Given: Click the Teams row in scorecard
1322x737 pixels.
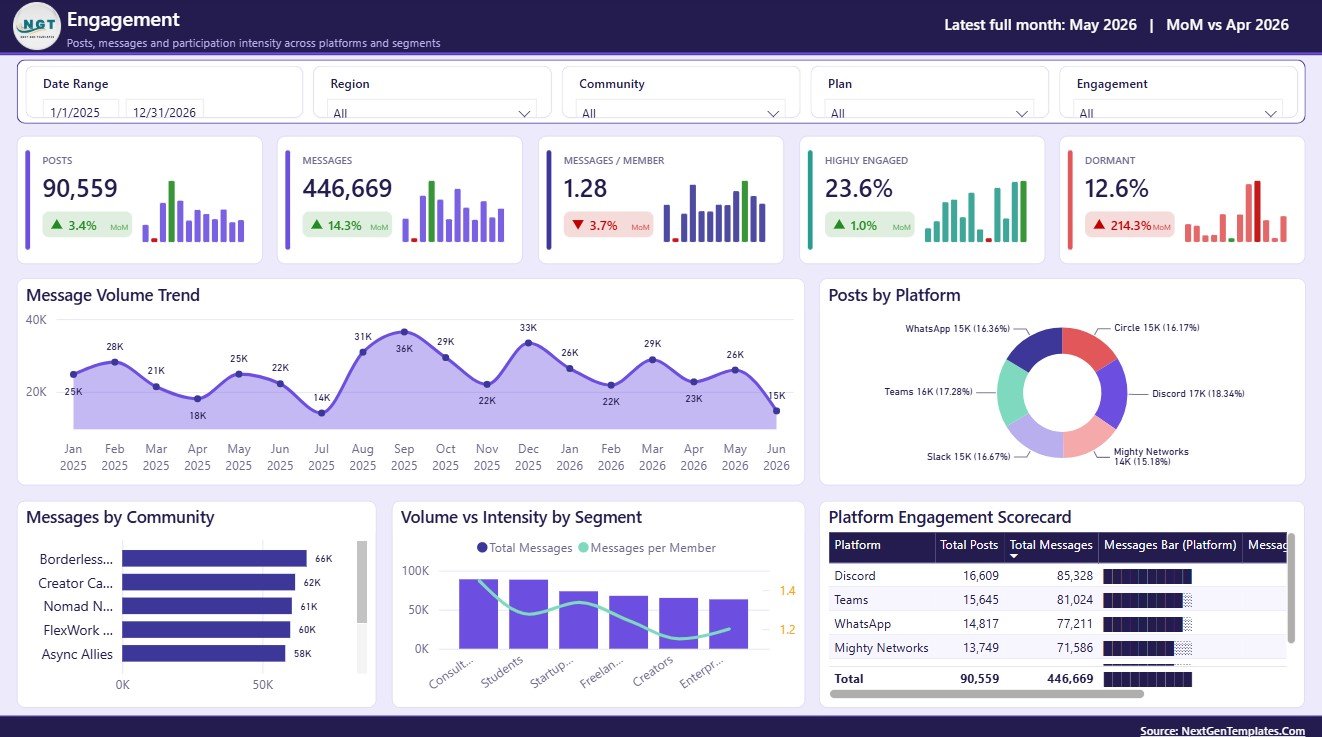Looking at the screenshot, I should click(1058, 600).
